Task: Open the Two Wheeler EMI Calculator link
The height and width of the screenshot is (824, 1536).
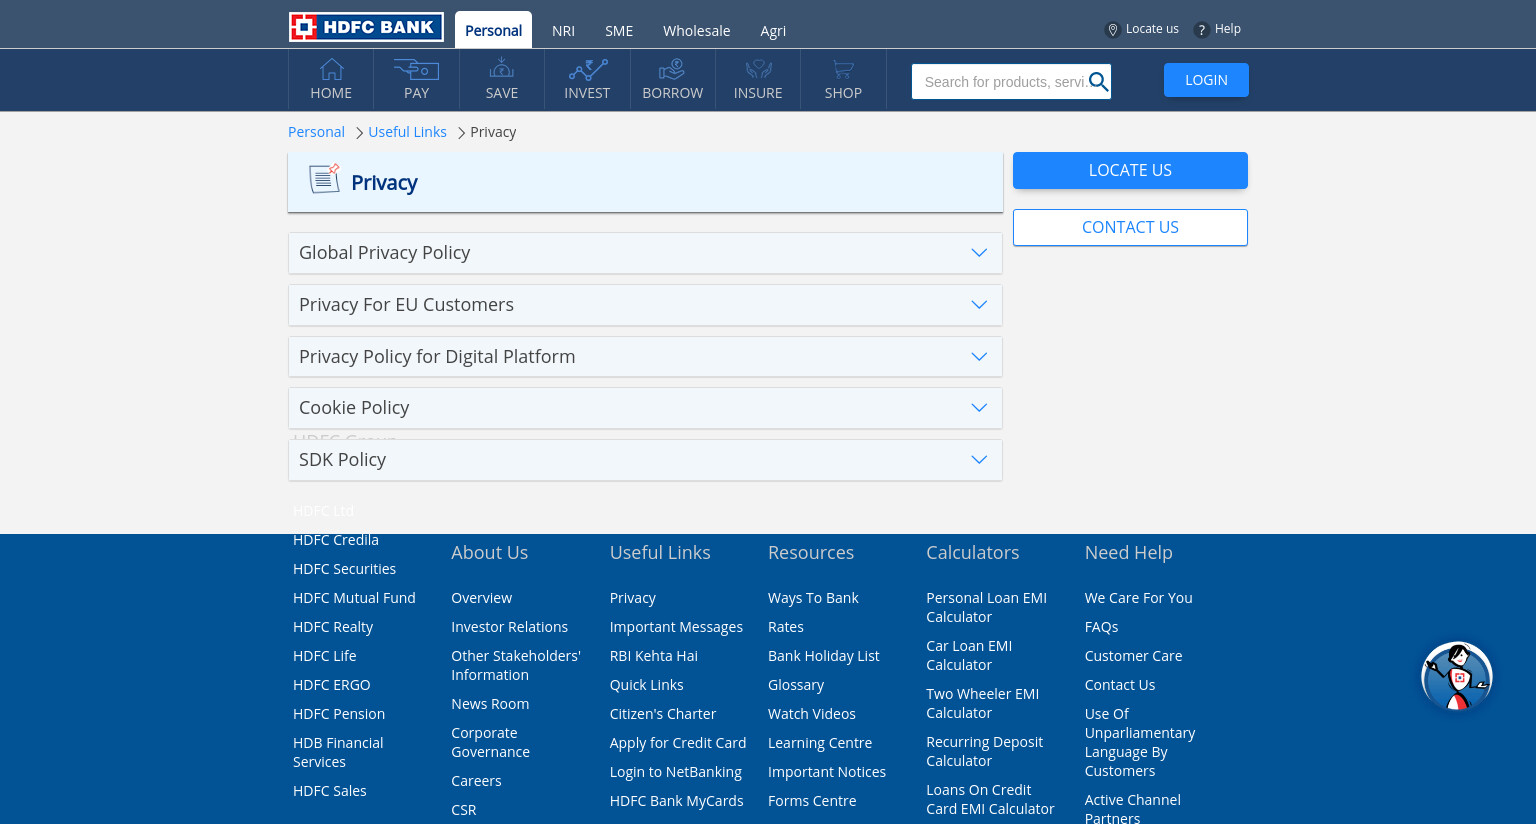Action: tap(982, 703)
